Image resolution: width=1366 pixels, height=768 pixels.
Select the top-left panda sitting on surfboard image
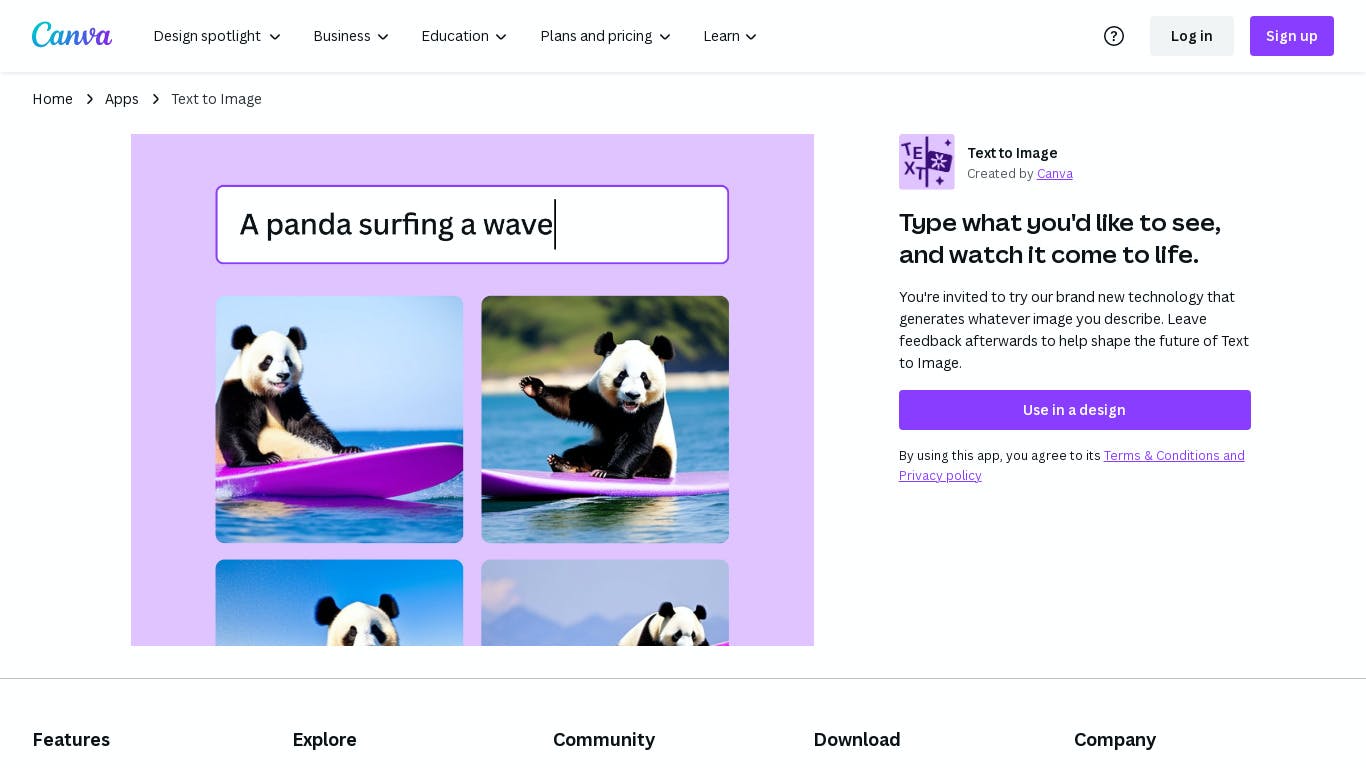[339, 419]
